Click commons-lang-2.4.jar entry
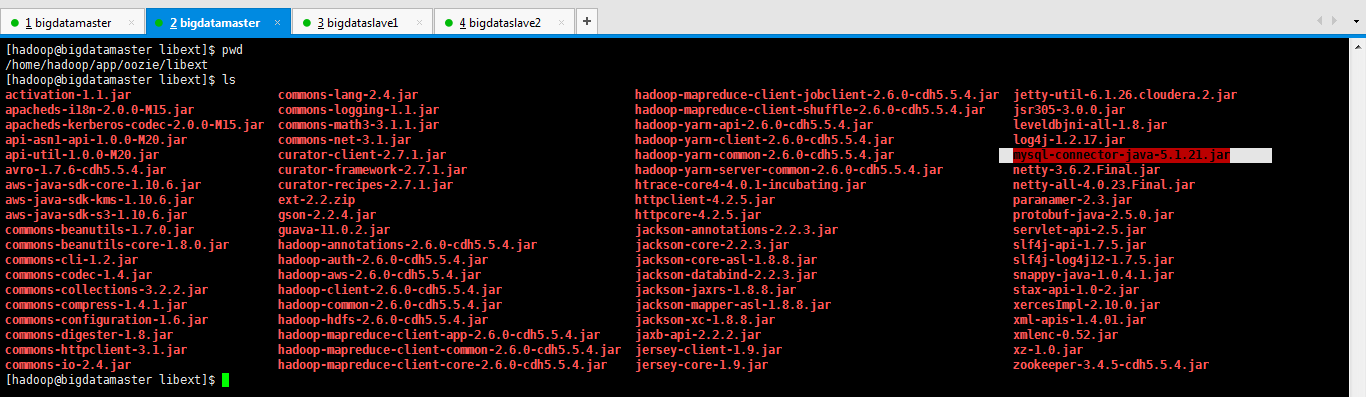The height and width of the screenshot is (397, 1366). pos(348,95)
